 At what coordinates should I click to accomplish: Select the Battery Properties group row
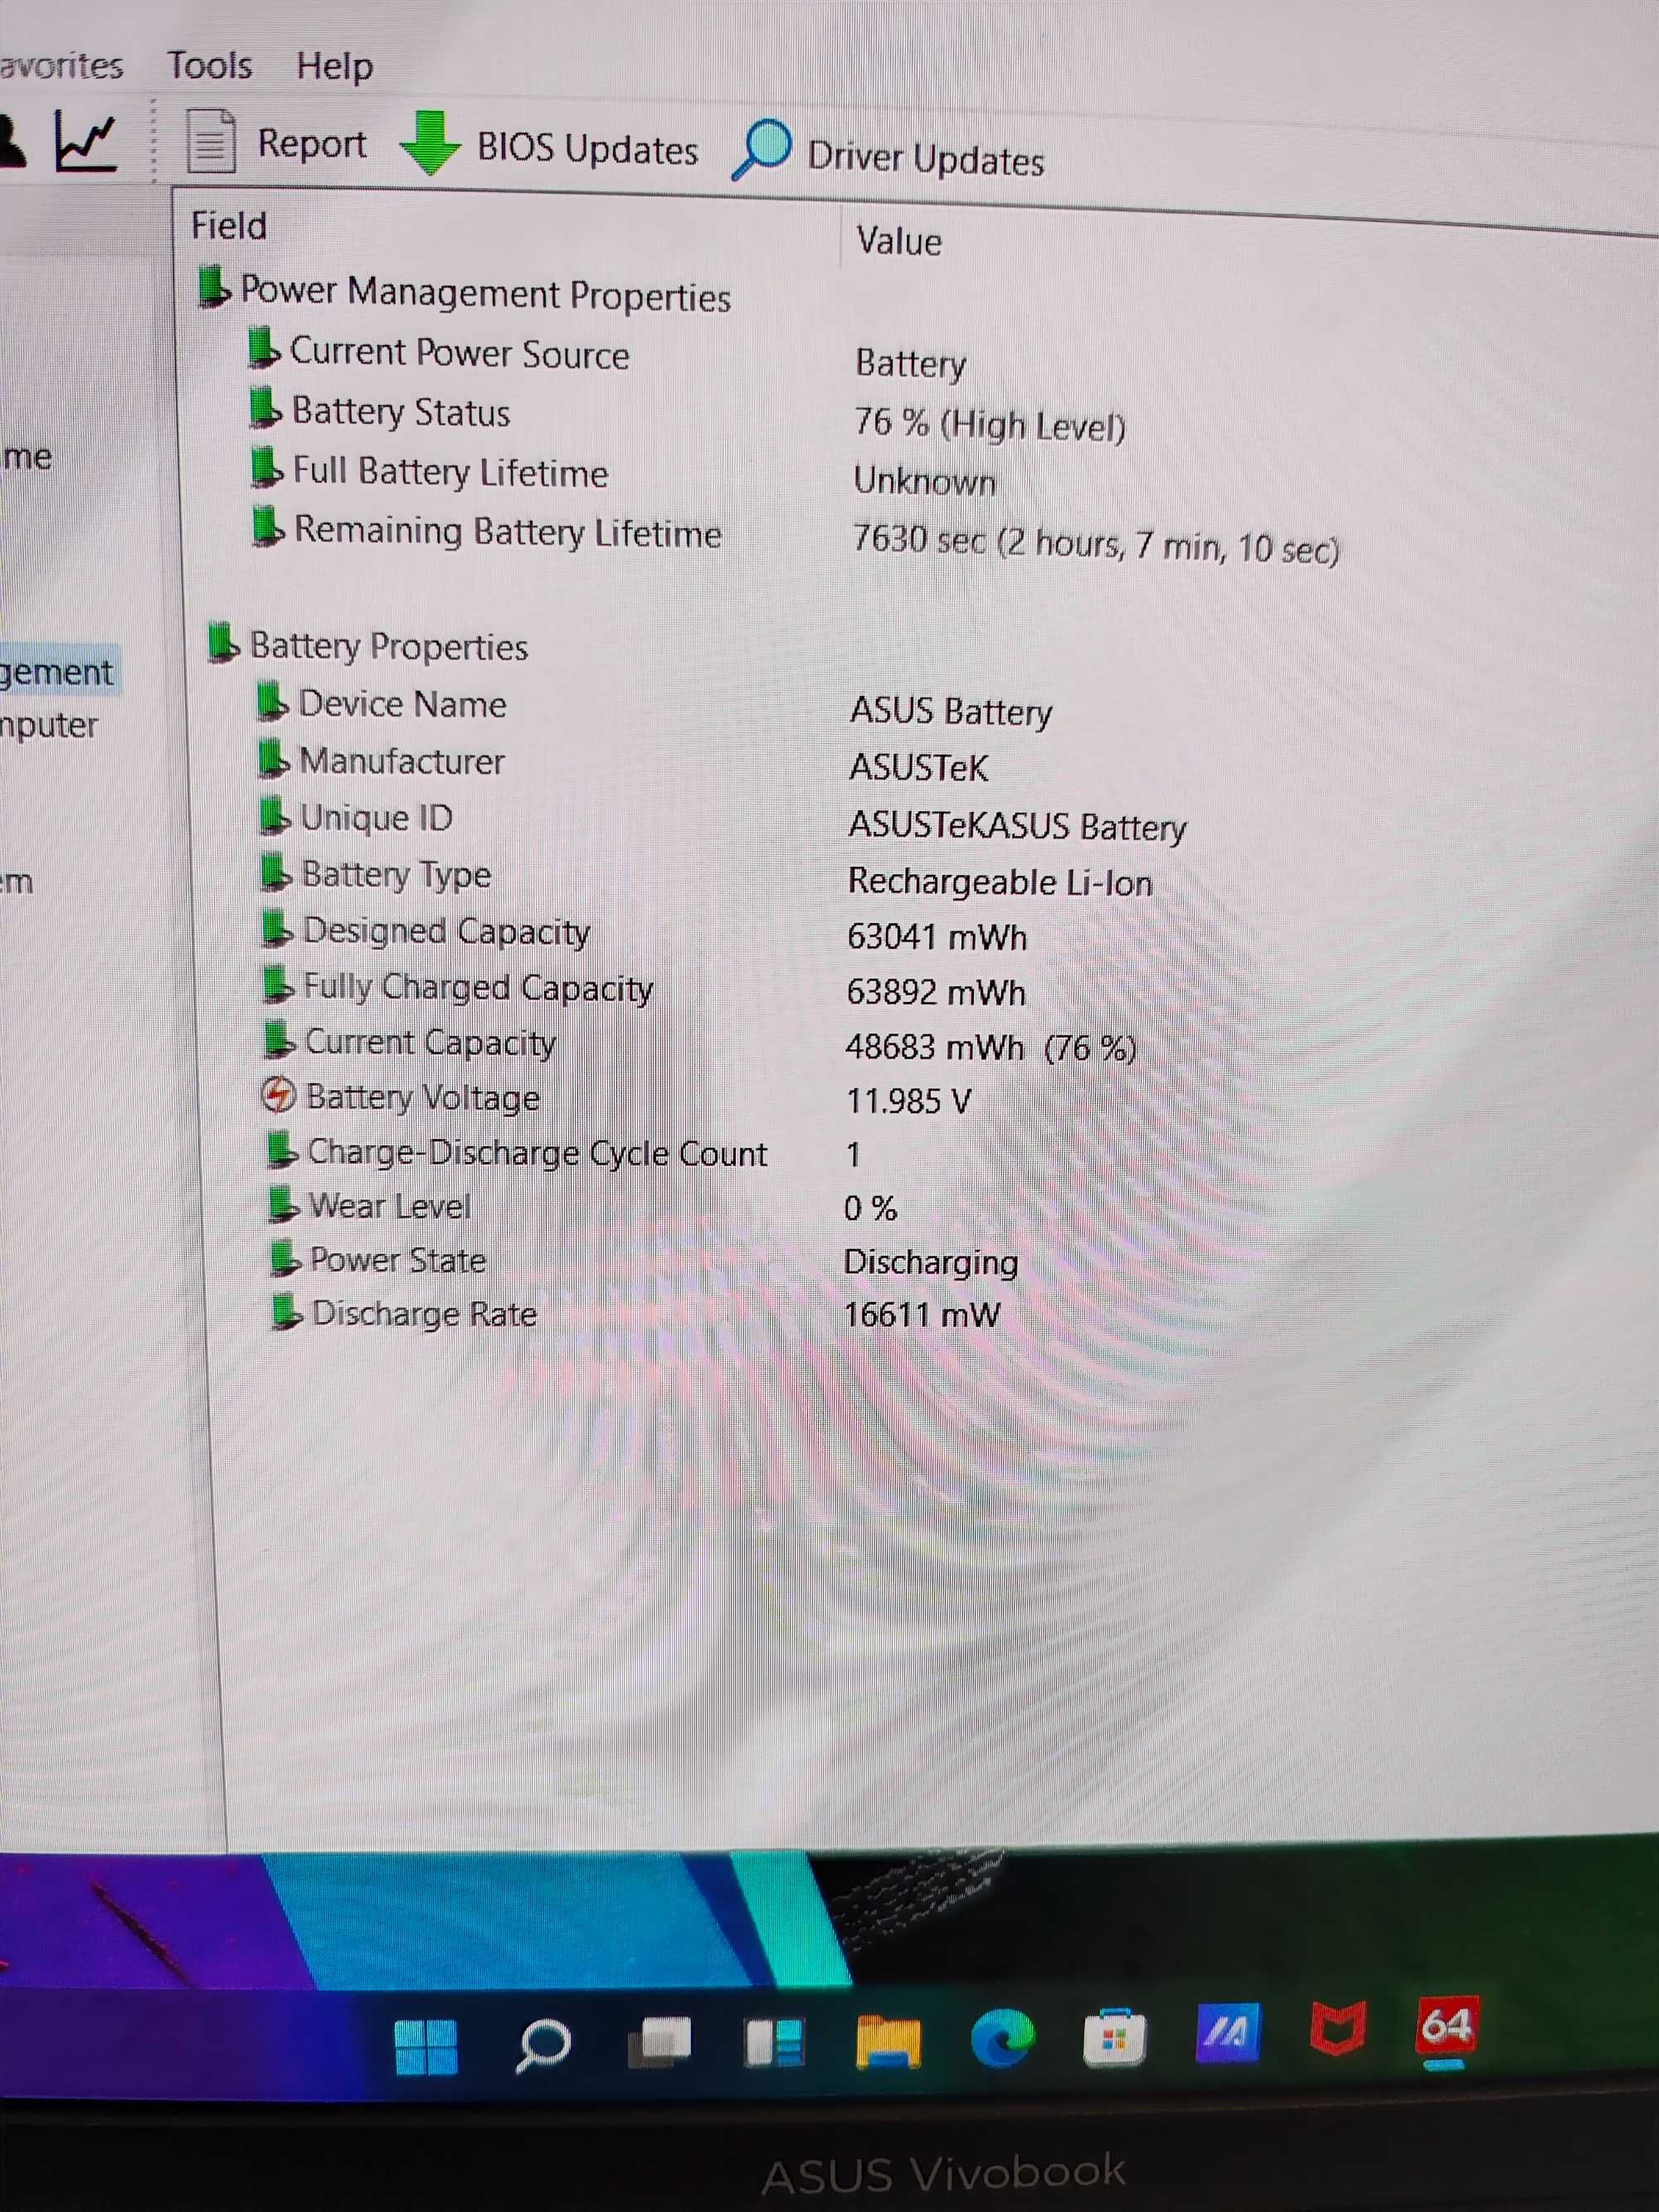(x=368, y=645)
